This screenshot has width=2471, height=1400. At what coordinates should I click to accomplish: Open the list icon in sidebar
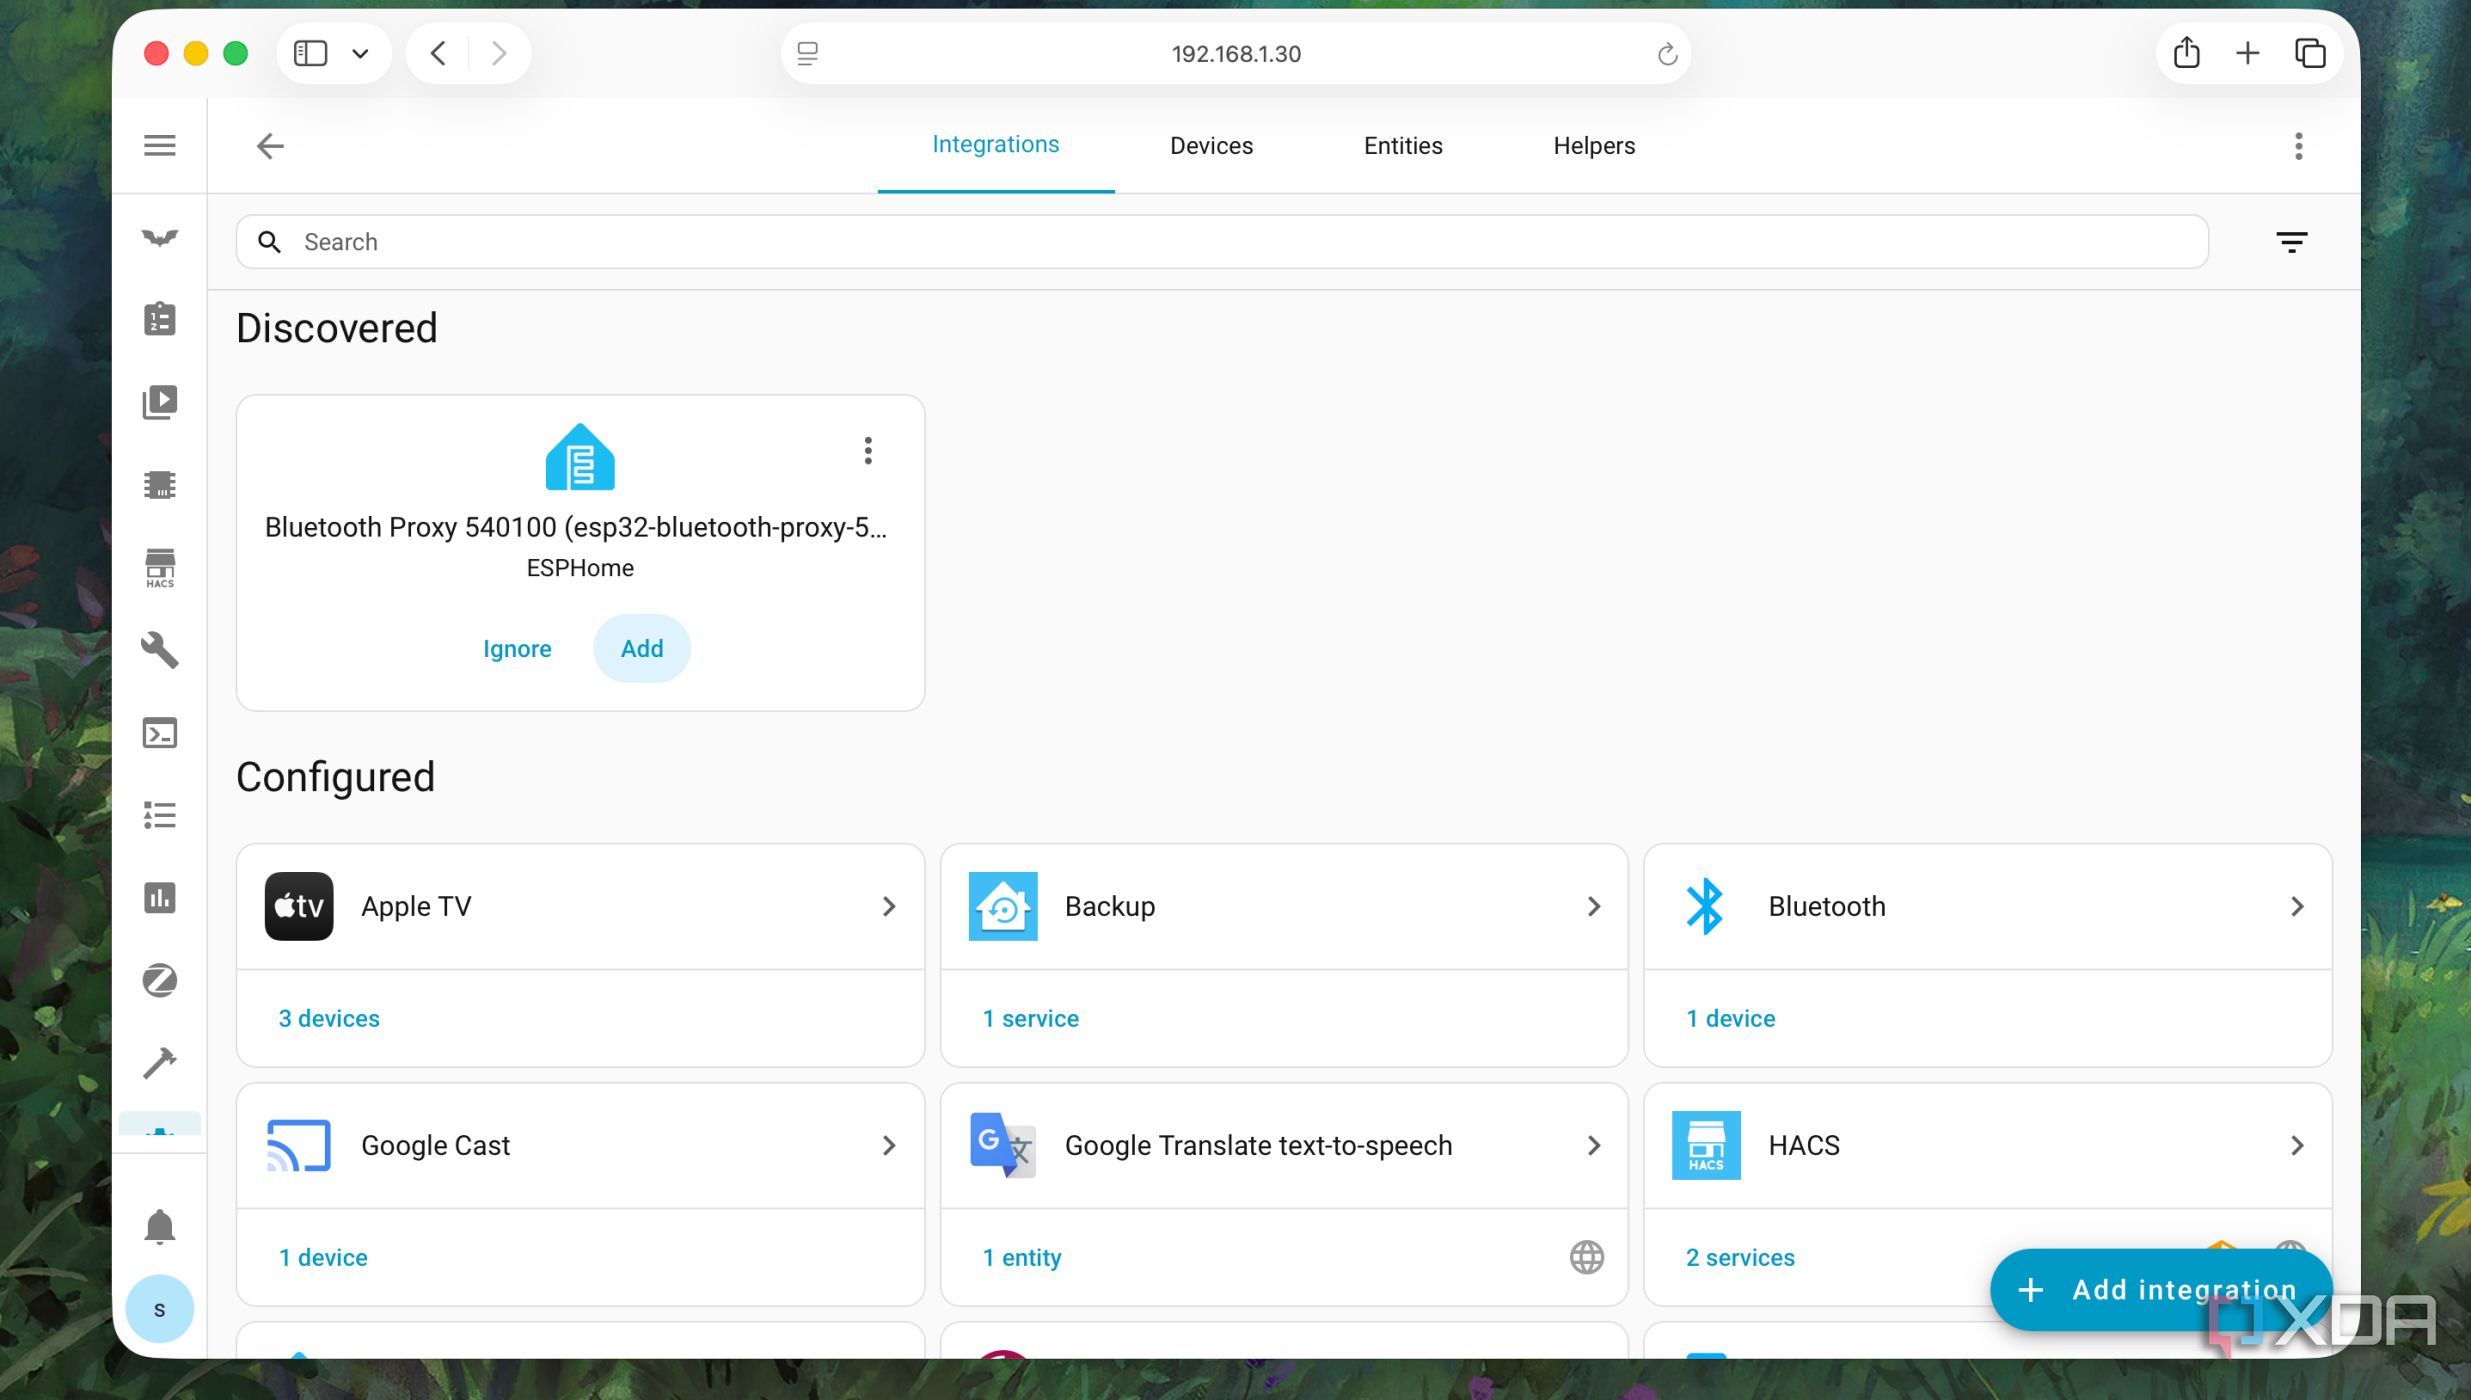(x=160, y=815)
